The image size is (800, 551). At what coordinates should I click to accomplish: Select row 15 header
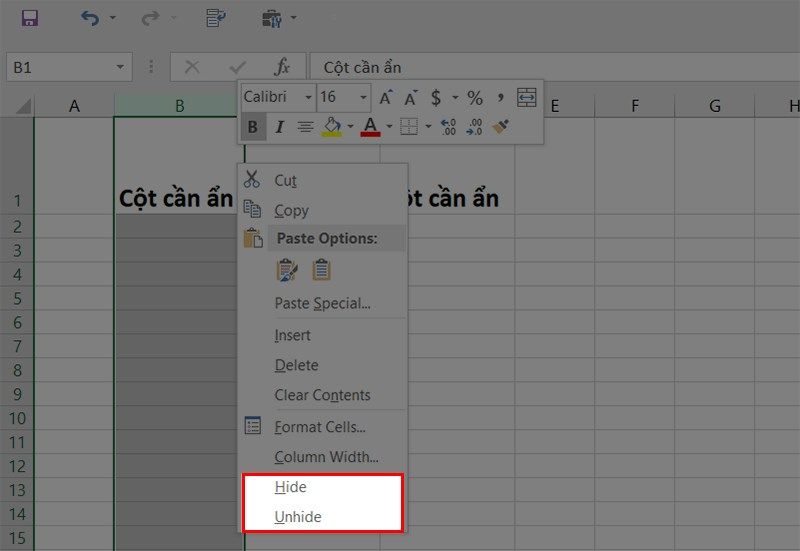(x=17, y=538)
